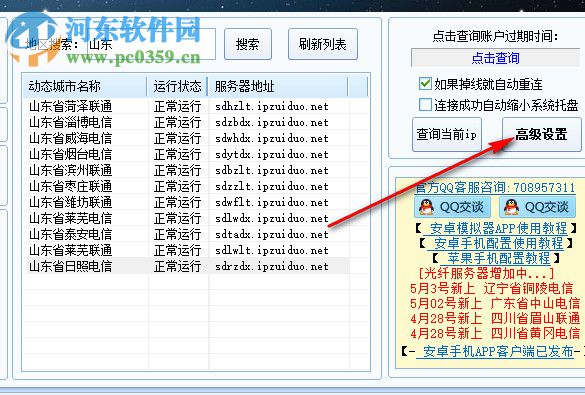Screen dimensions: 585x395
Task: Click server address sdlwlt.ipzuiduo.net
Action: coord(272,251)
